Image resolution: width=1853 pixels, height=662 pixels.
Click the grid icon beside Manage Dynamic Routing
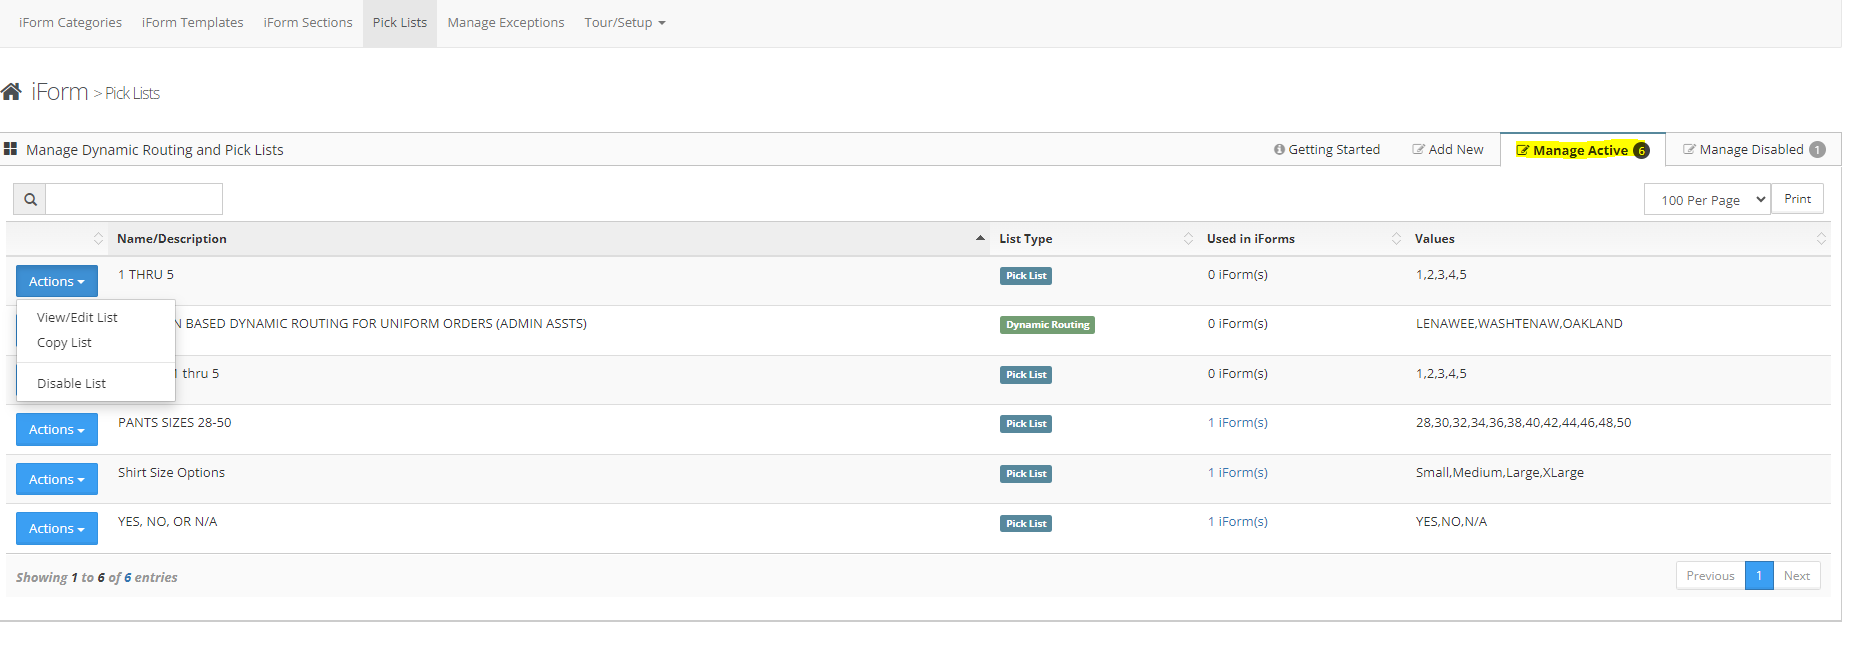click(x=11, y=149)
